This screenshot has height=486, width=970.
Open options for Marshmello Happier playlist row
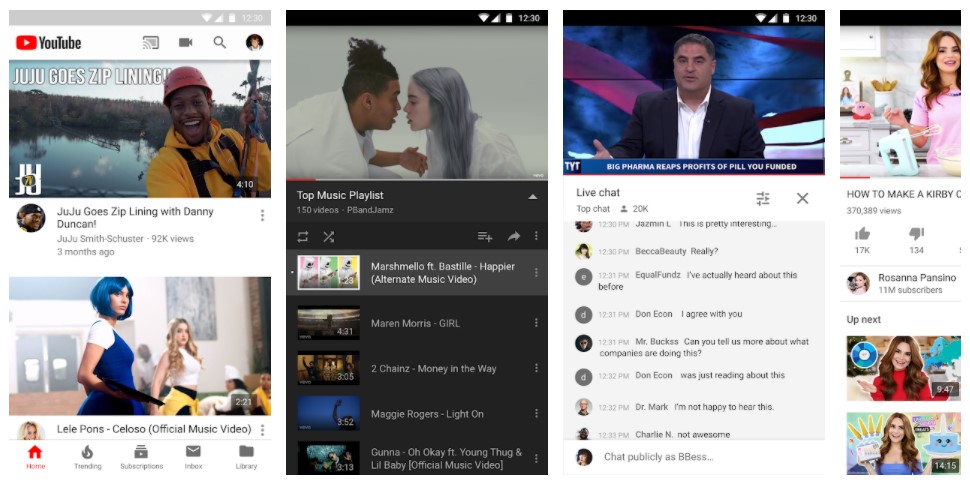click(536, 273)
